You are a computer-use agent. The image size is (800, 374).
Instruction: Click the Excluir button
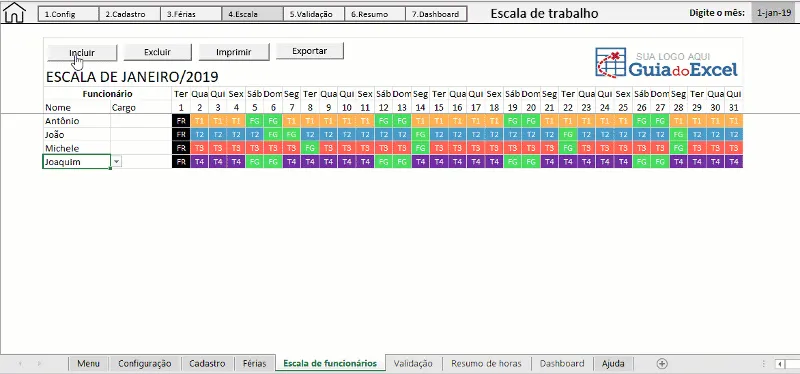pos(158,52)
